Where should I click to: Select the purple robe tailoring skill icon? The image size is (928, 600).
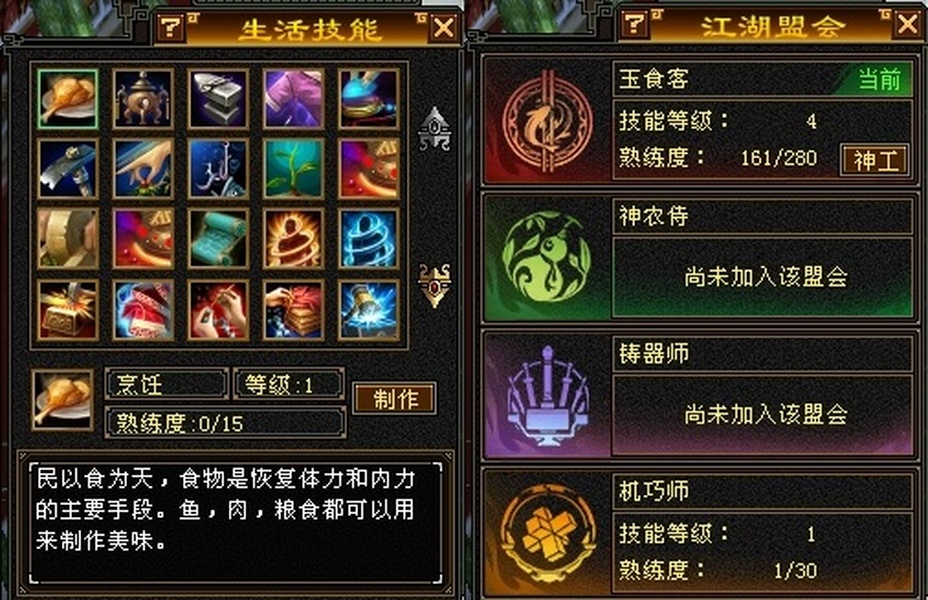point(294,98)
